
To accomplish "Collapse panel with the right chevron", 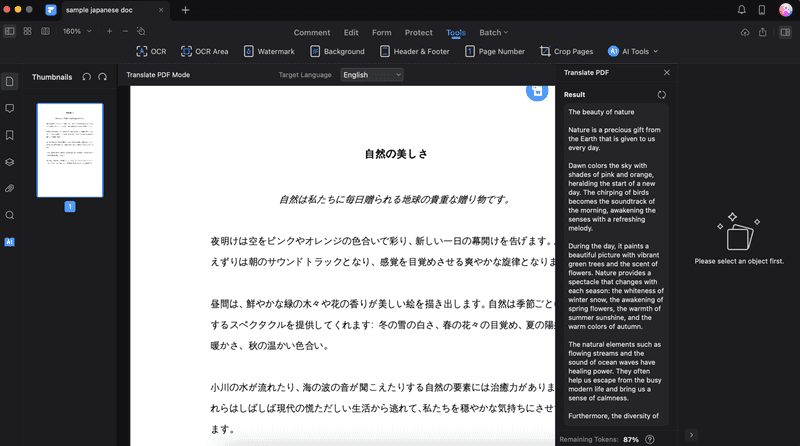I will [691, 435].
